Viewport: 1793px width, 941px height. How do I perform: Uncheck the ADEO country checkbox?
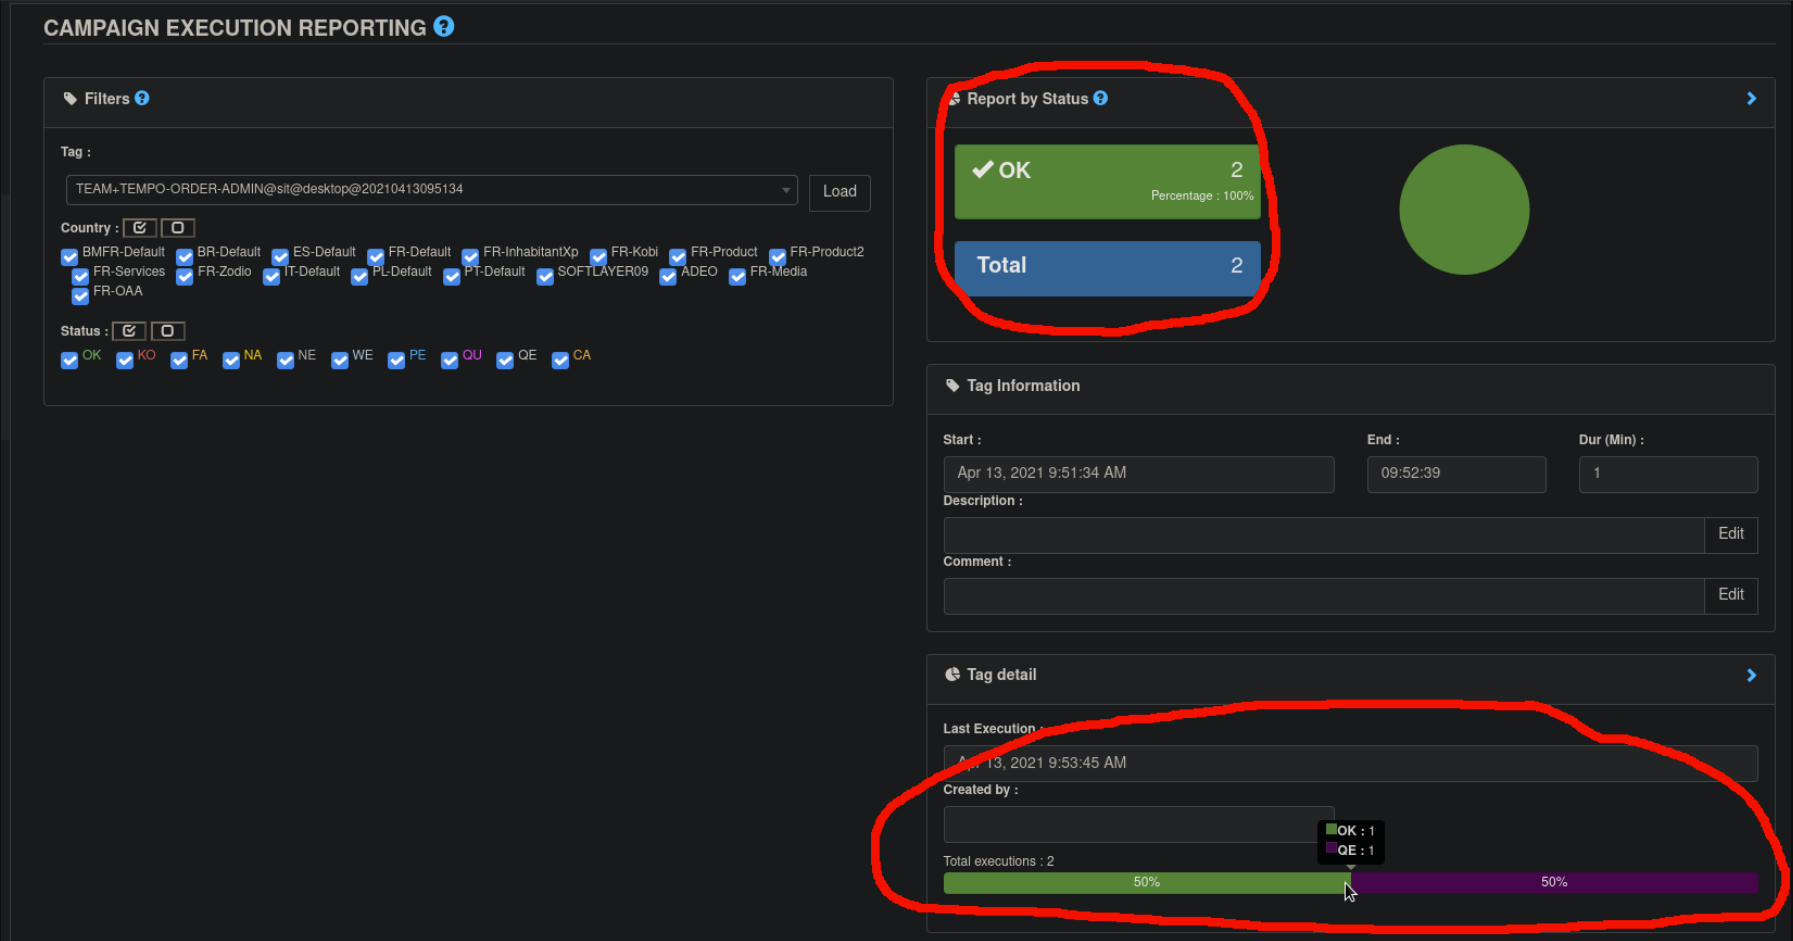[668, 277]
